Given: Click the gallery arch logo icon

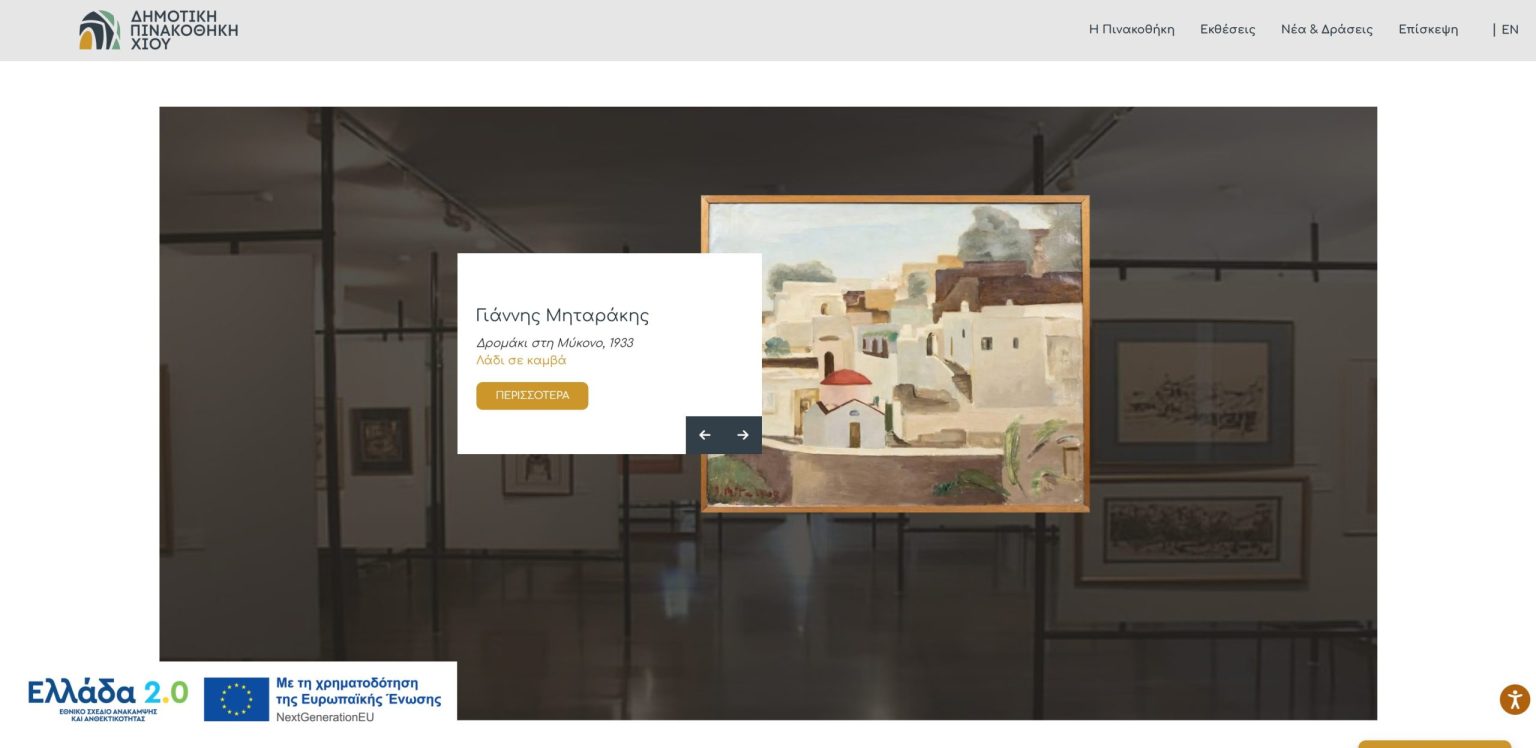Looking at the screenshot, I should click(x=99, y=30).
